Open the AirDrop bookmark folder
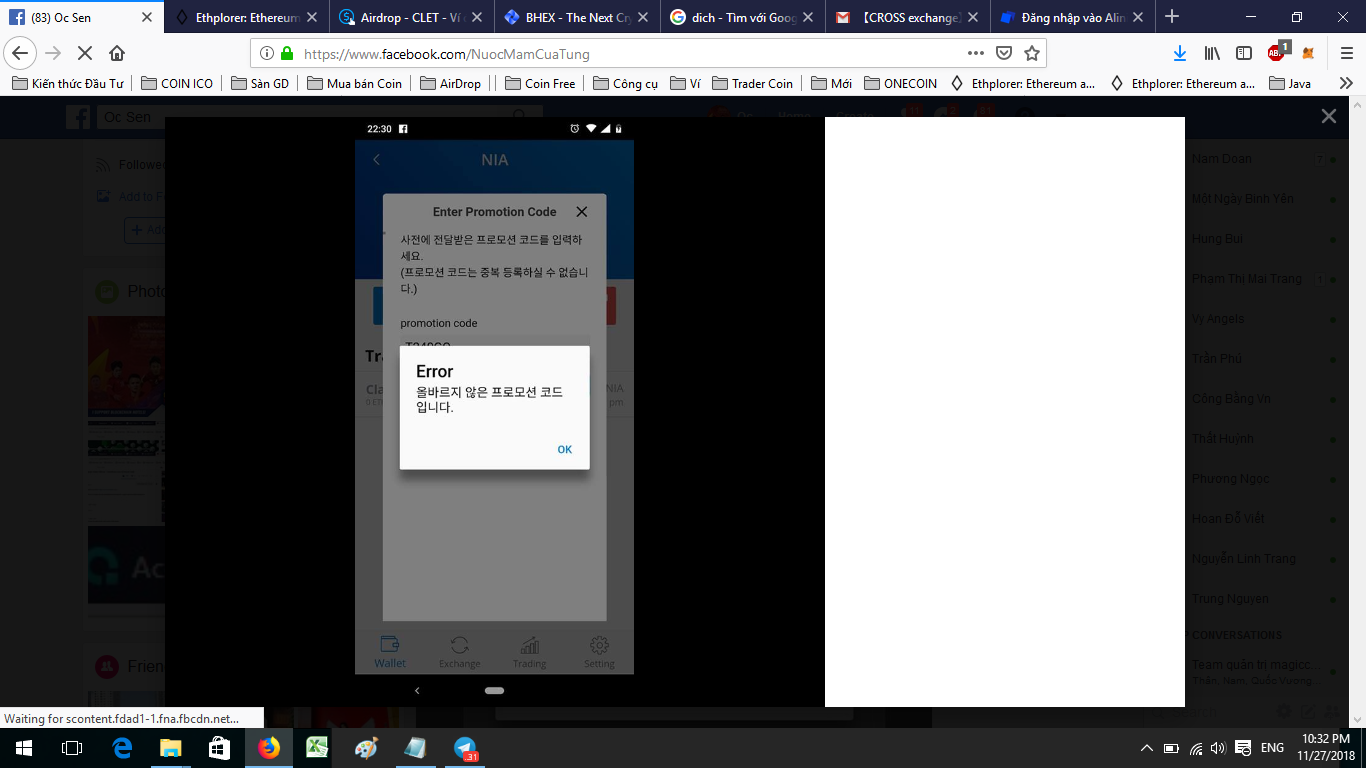The width and height of the screenshot is (1366, 768). pos(450,84)
